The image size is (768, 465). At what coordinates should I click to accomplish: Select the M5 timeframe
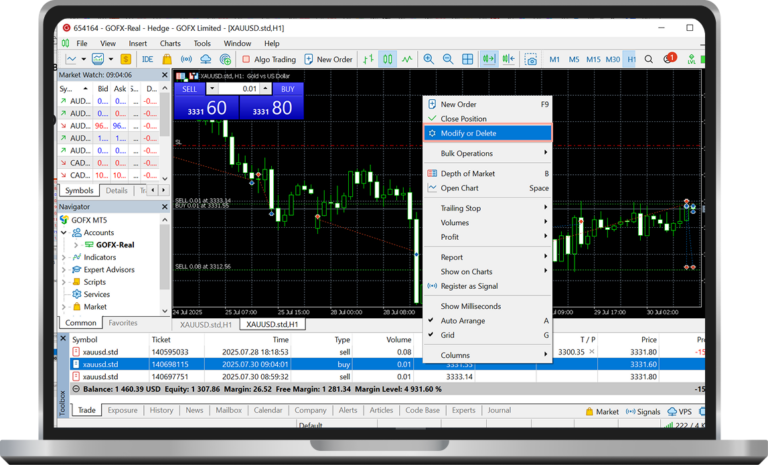pos(574,59)
